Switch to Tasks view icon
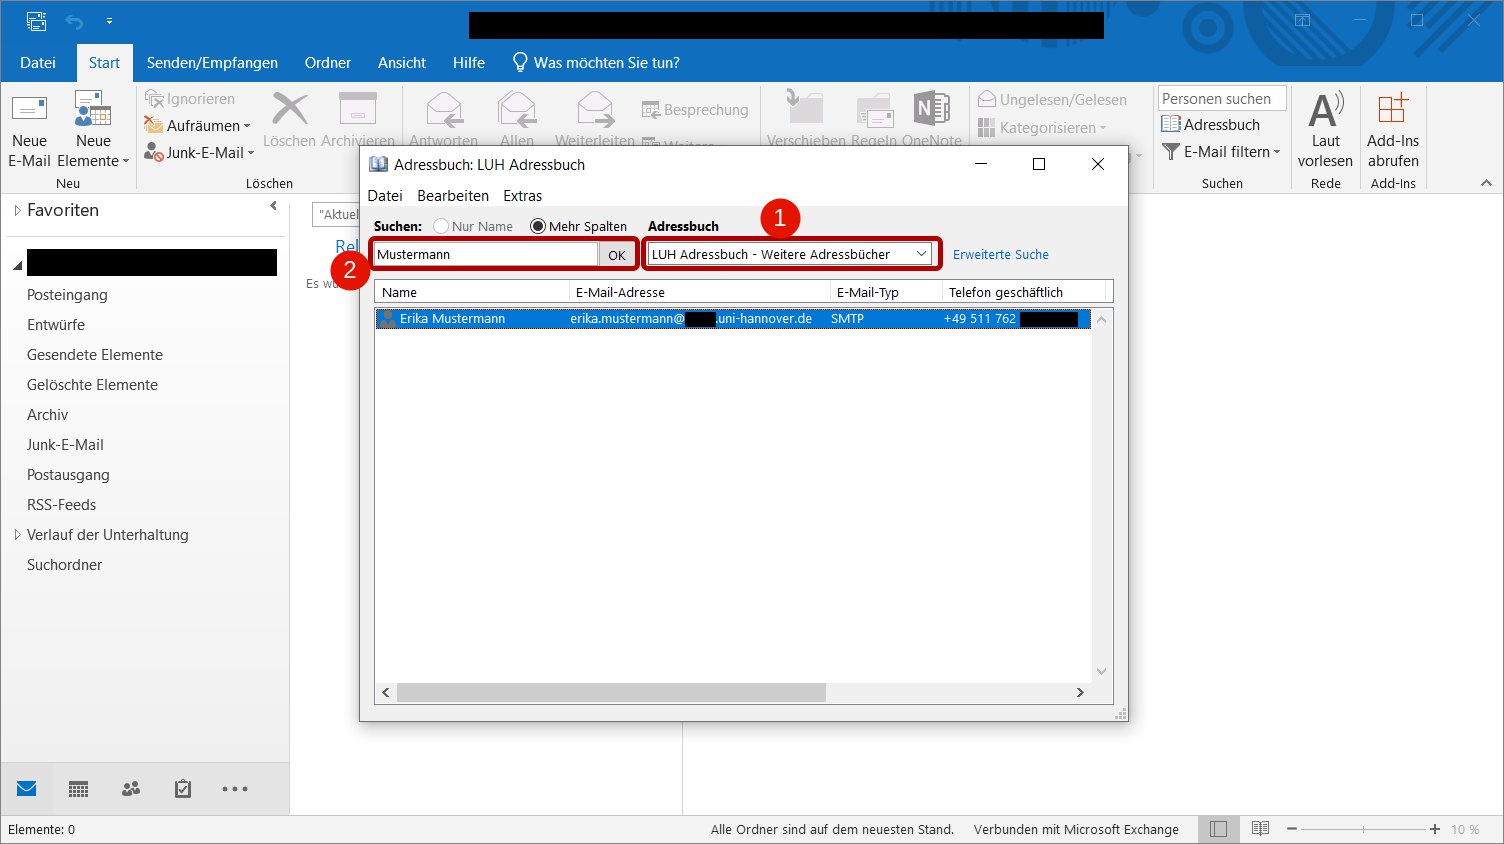1504x844 pixels. click(x=183, y=789)
